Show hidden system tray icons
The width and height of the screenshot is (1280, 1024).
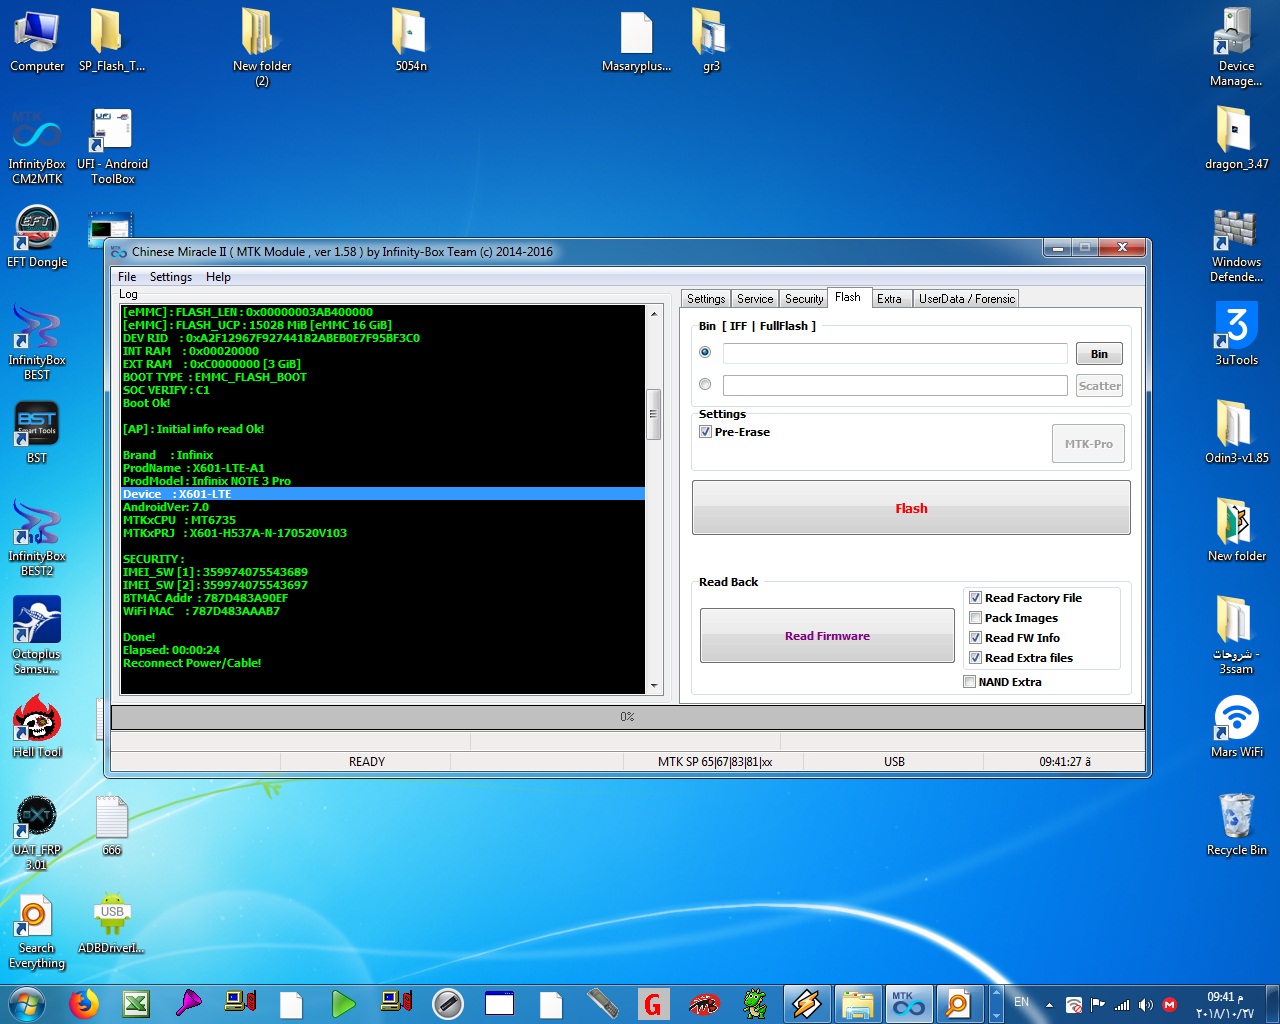coord(1049,1004)
